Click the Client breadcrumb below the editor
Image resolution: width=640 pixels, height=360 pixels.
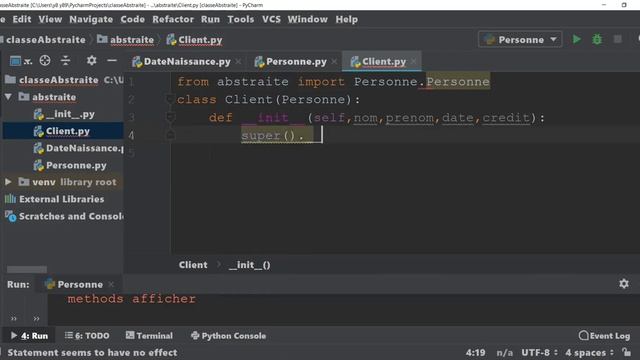coord(193,265)
